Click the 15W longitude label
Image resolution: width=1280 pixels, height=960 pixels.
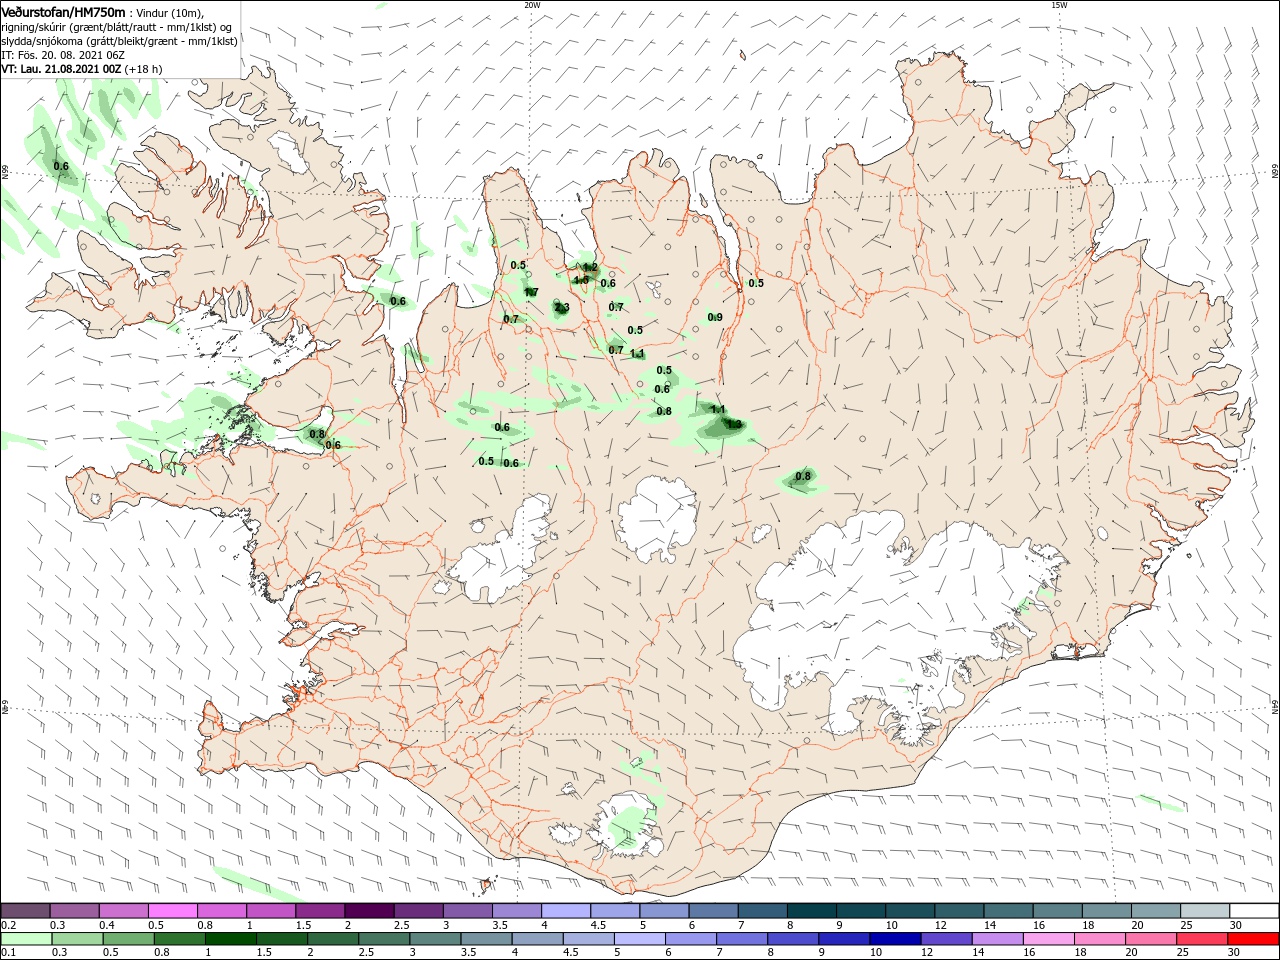click(x=1058, y=5)
